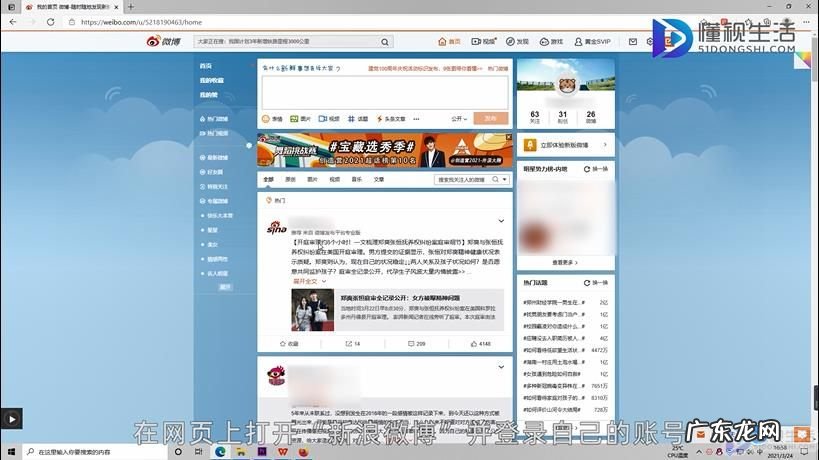Open 我的收藏 in left sidebar
The height and width of the screenshot is (460, 819).
212,80
